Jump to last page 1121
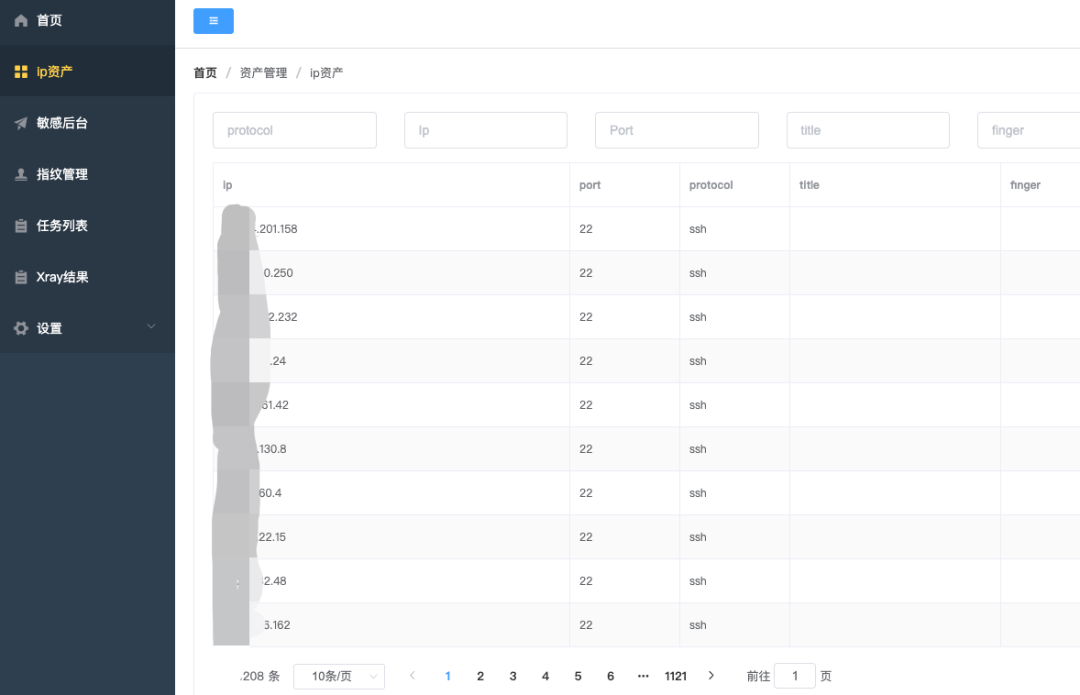Screen dimensions: 1080x695 point(676,676)
